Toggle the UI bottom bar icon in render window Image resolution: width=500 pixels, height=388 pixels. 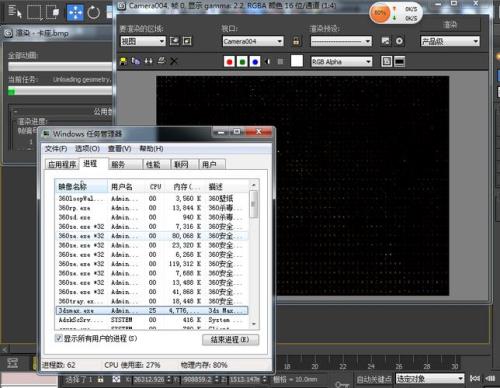399,62
